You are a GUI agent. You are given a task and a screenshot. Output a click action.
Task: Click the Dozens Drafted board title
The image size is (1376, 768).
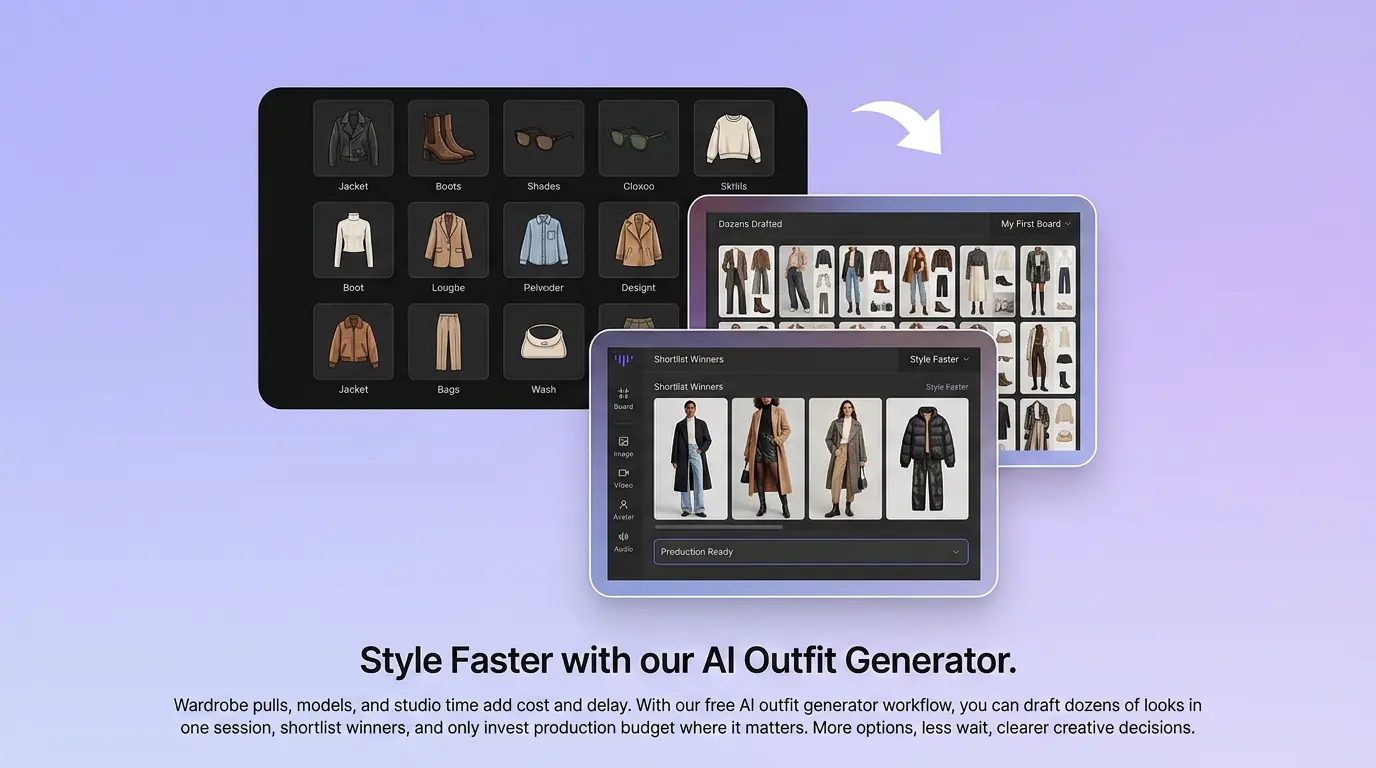(750, 224)
